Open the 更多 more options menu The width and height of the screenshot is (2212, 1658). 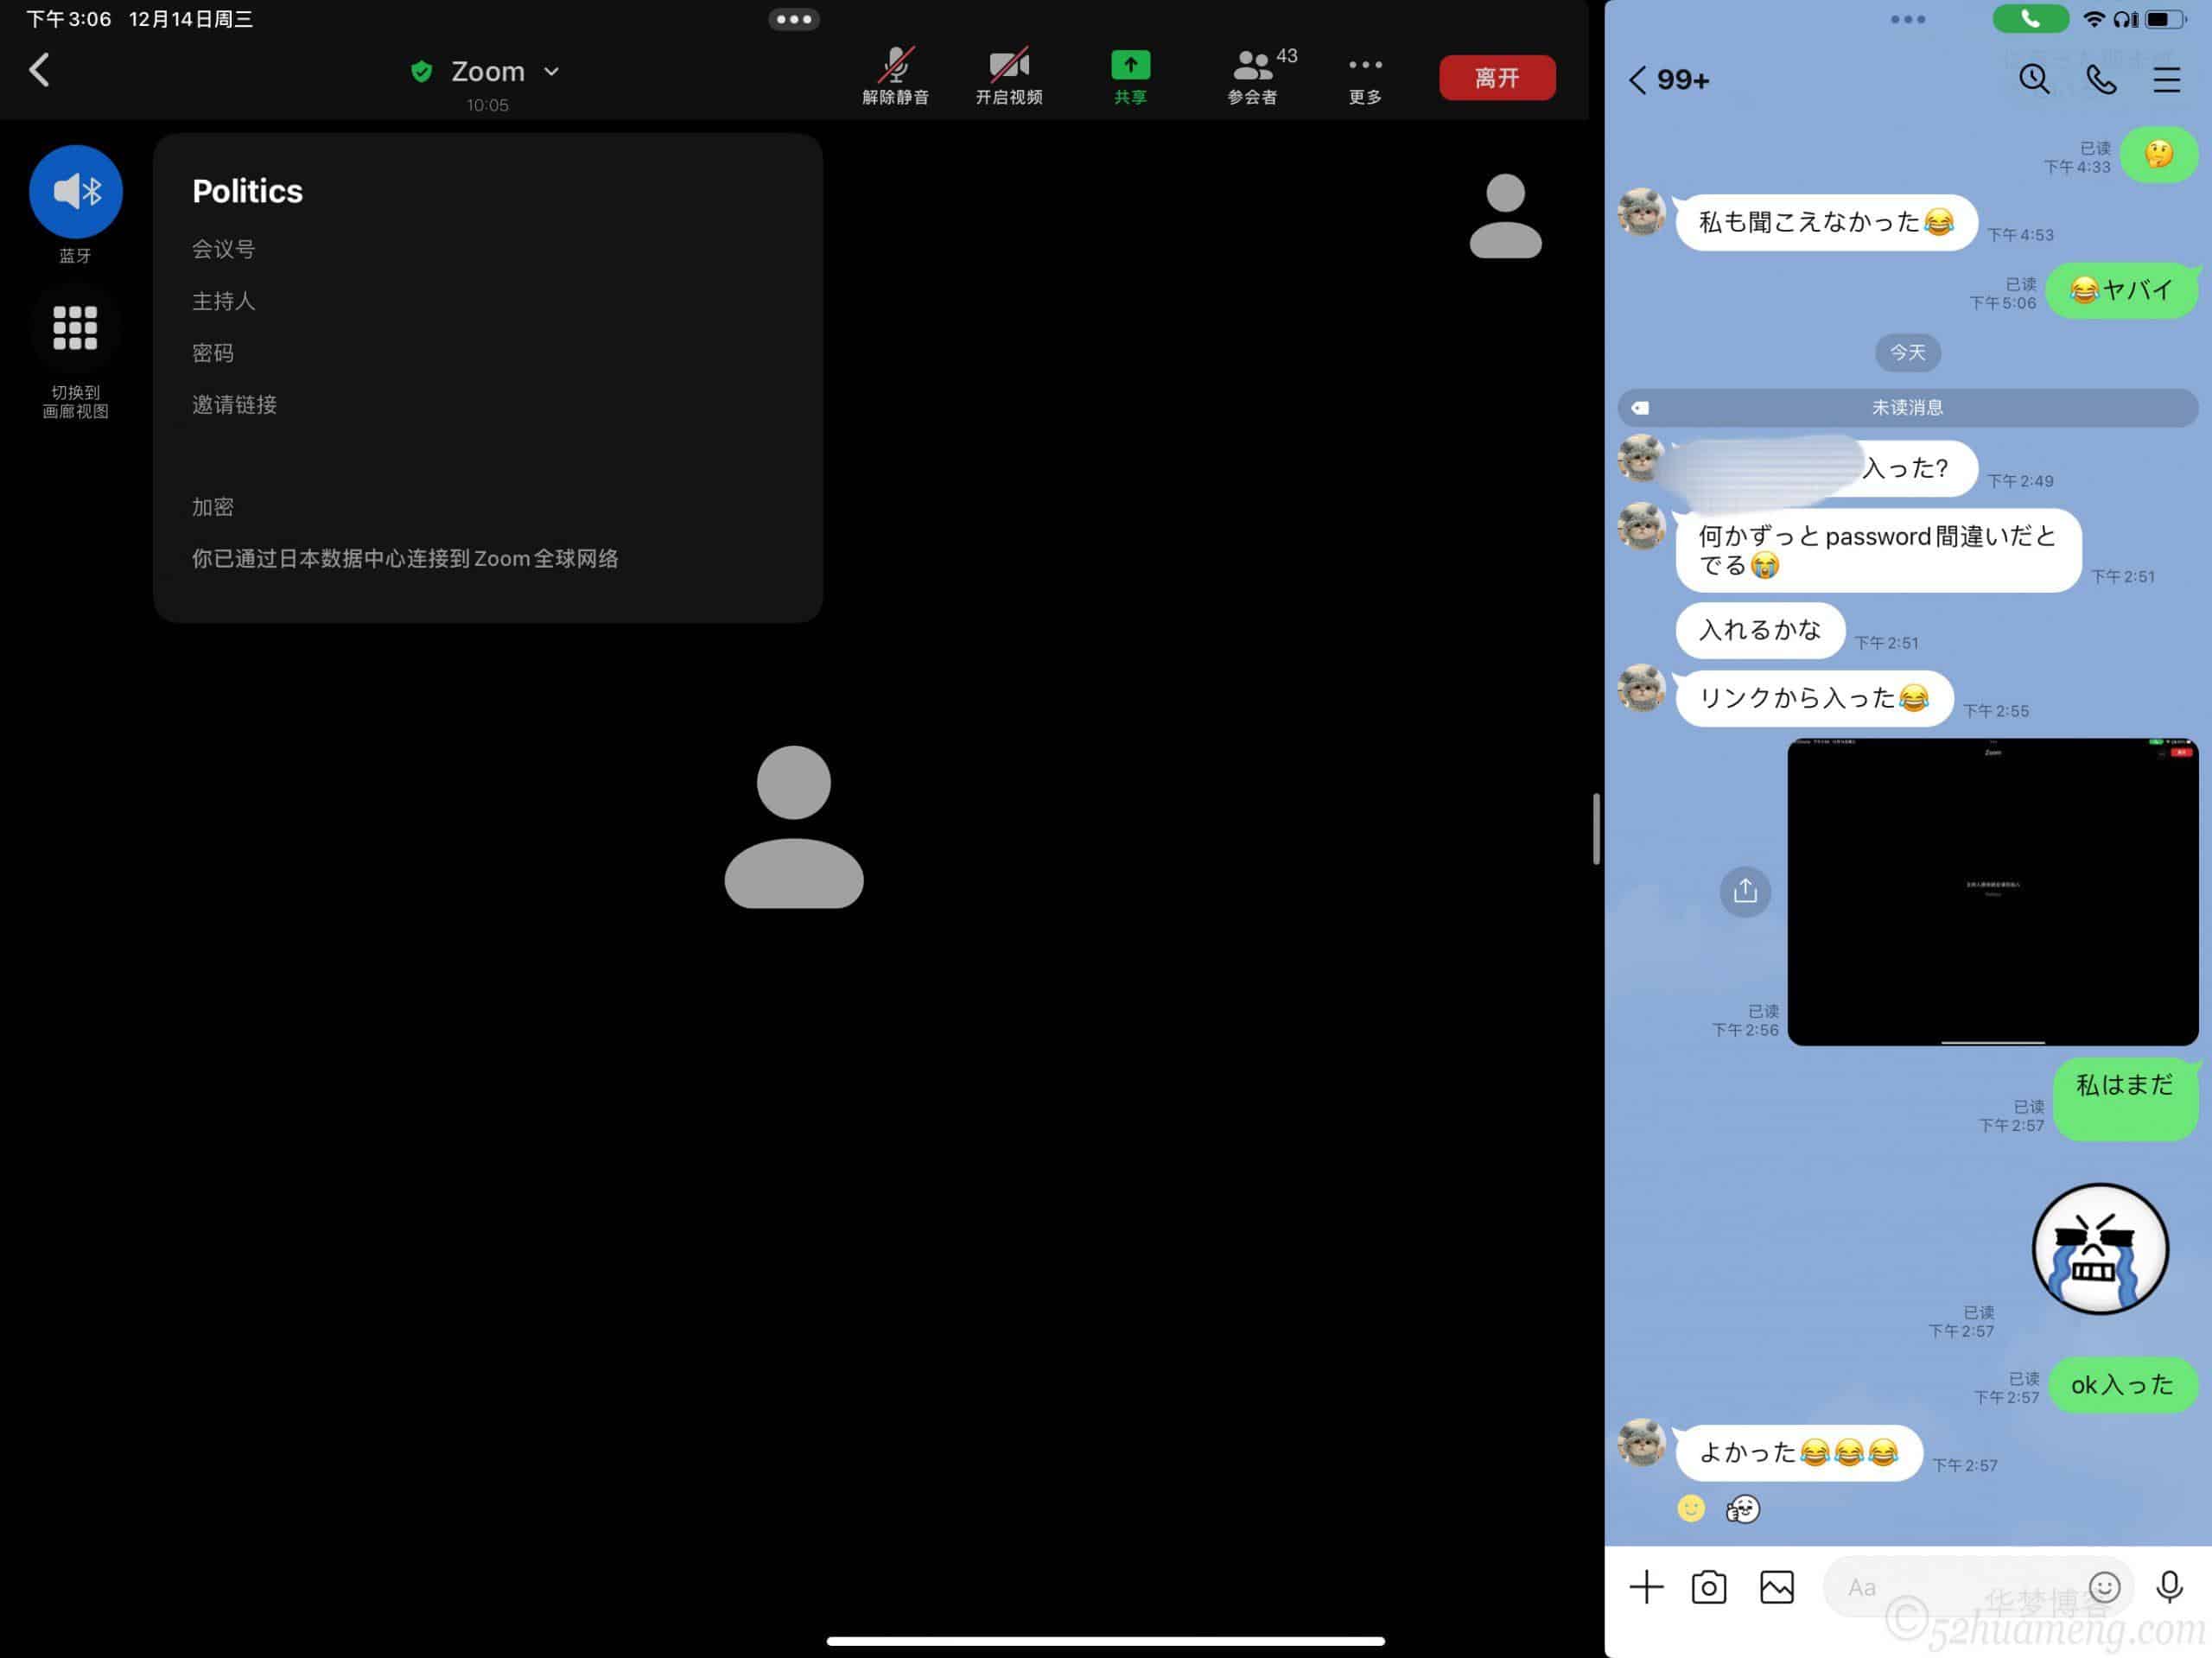(1364, 75)
